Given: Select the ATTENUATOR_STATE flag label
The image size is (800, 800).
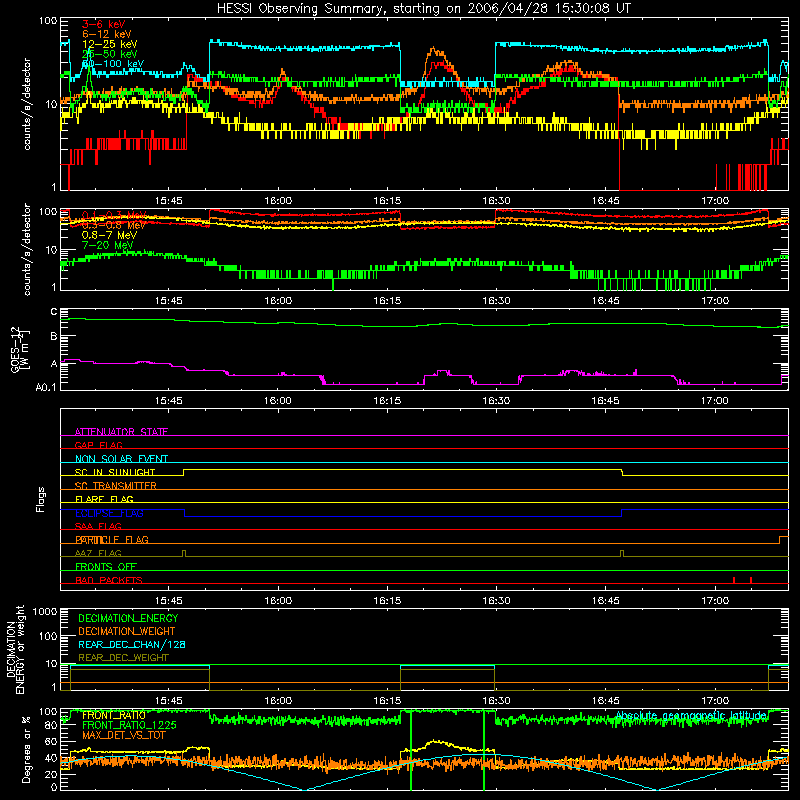Looking at the screenshot, I should pos(121,432).
